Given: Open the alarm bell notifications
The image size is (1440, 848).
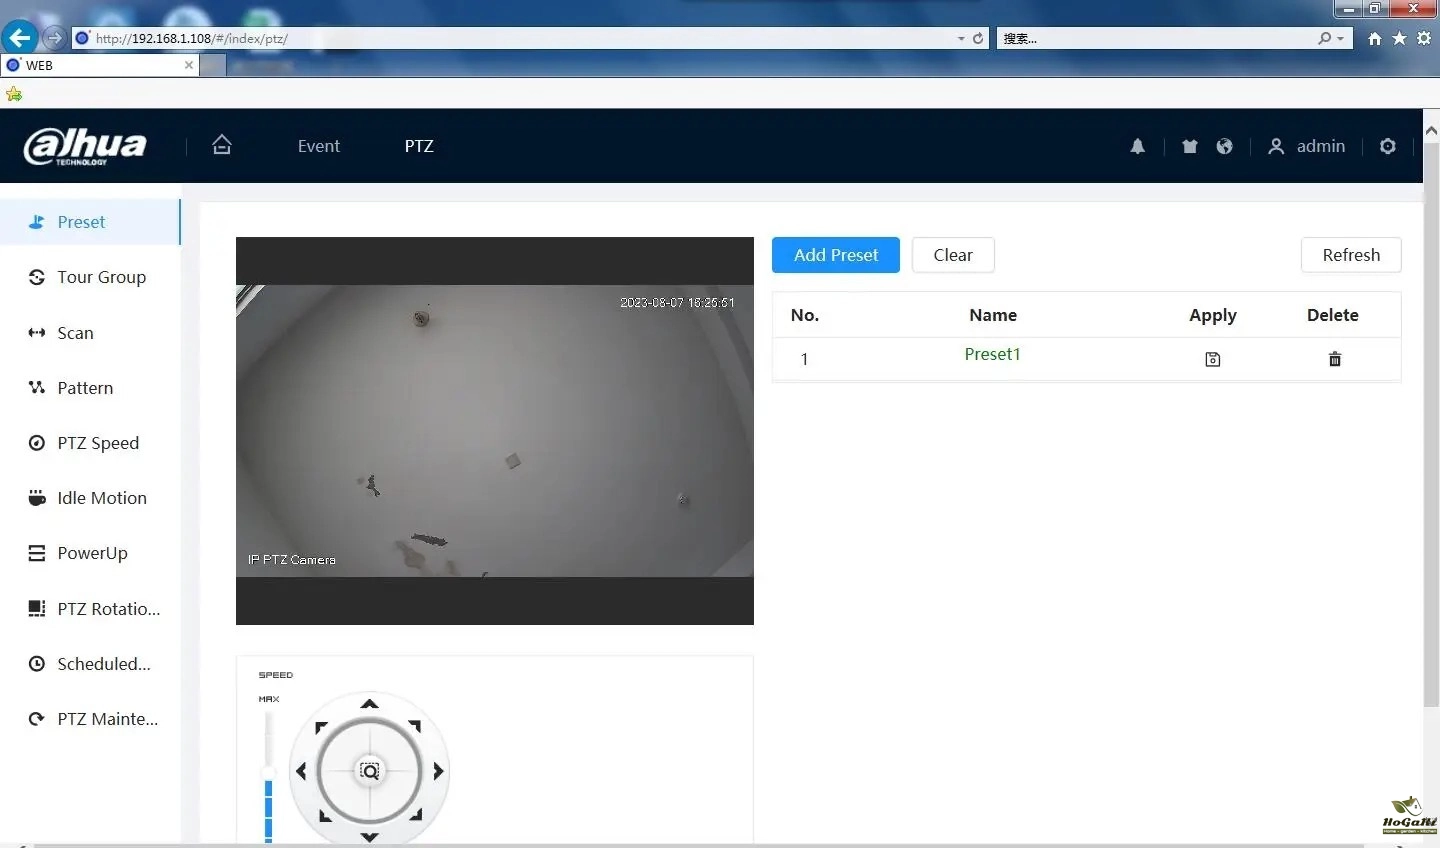Looking at the screenshot, I should click(x=1137, y=146).
